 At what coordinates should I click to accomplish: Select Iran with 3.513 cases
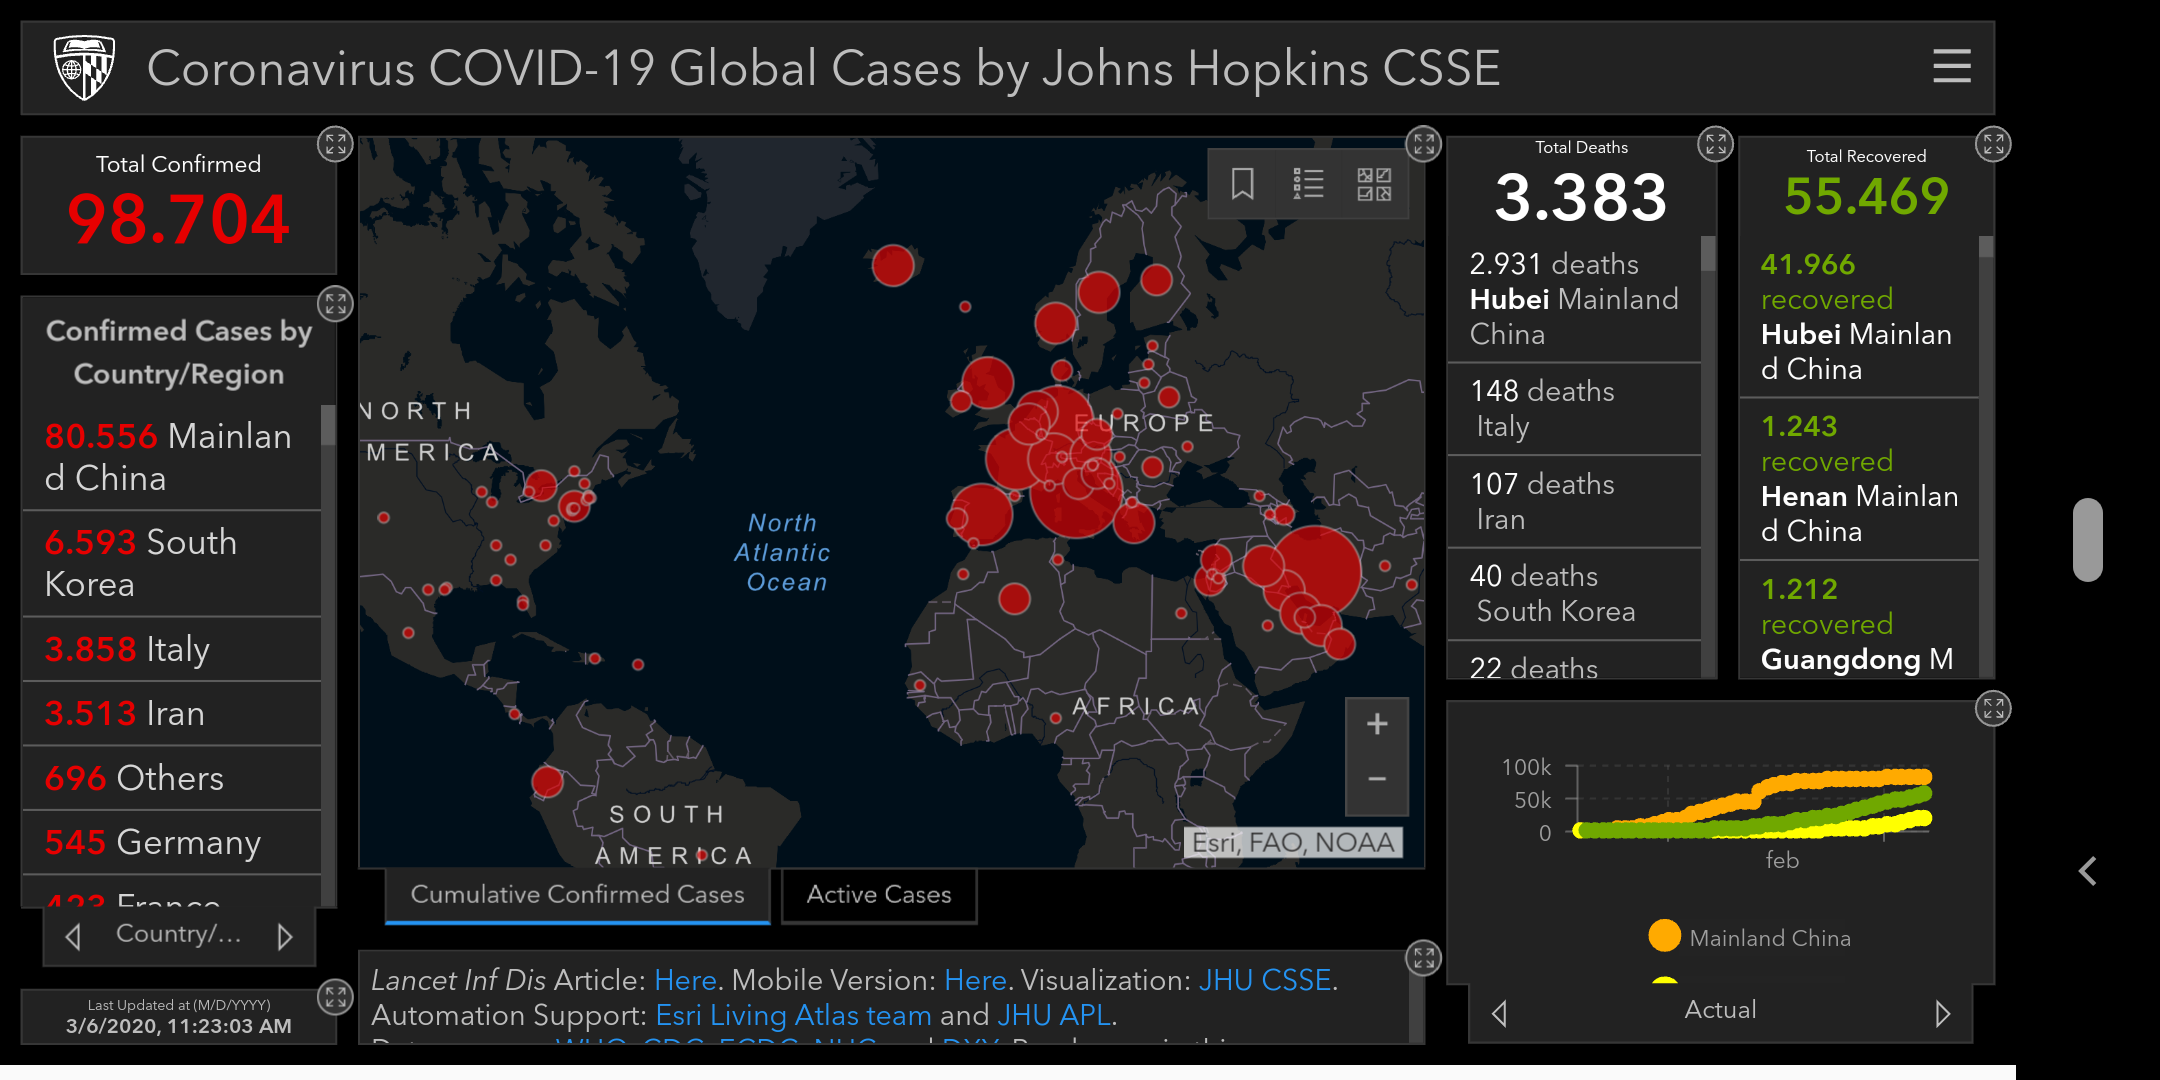pyautogui.click(x=172, y=713)
